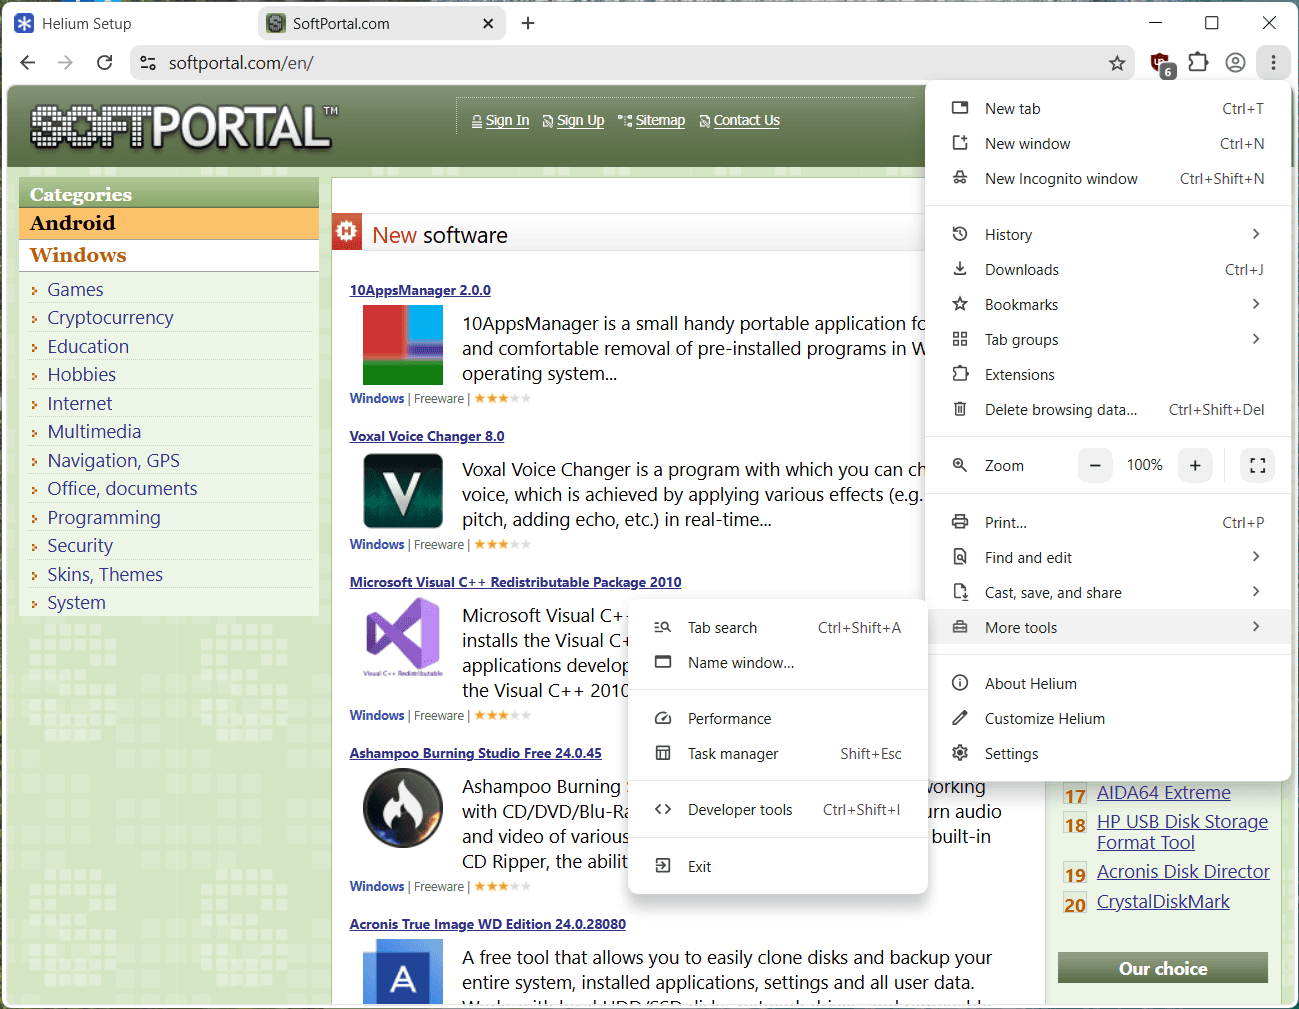Click the three-dot browser menu icon
Viewport: 1299px width, 1009px height.
[x=1273, y=63]
